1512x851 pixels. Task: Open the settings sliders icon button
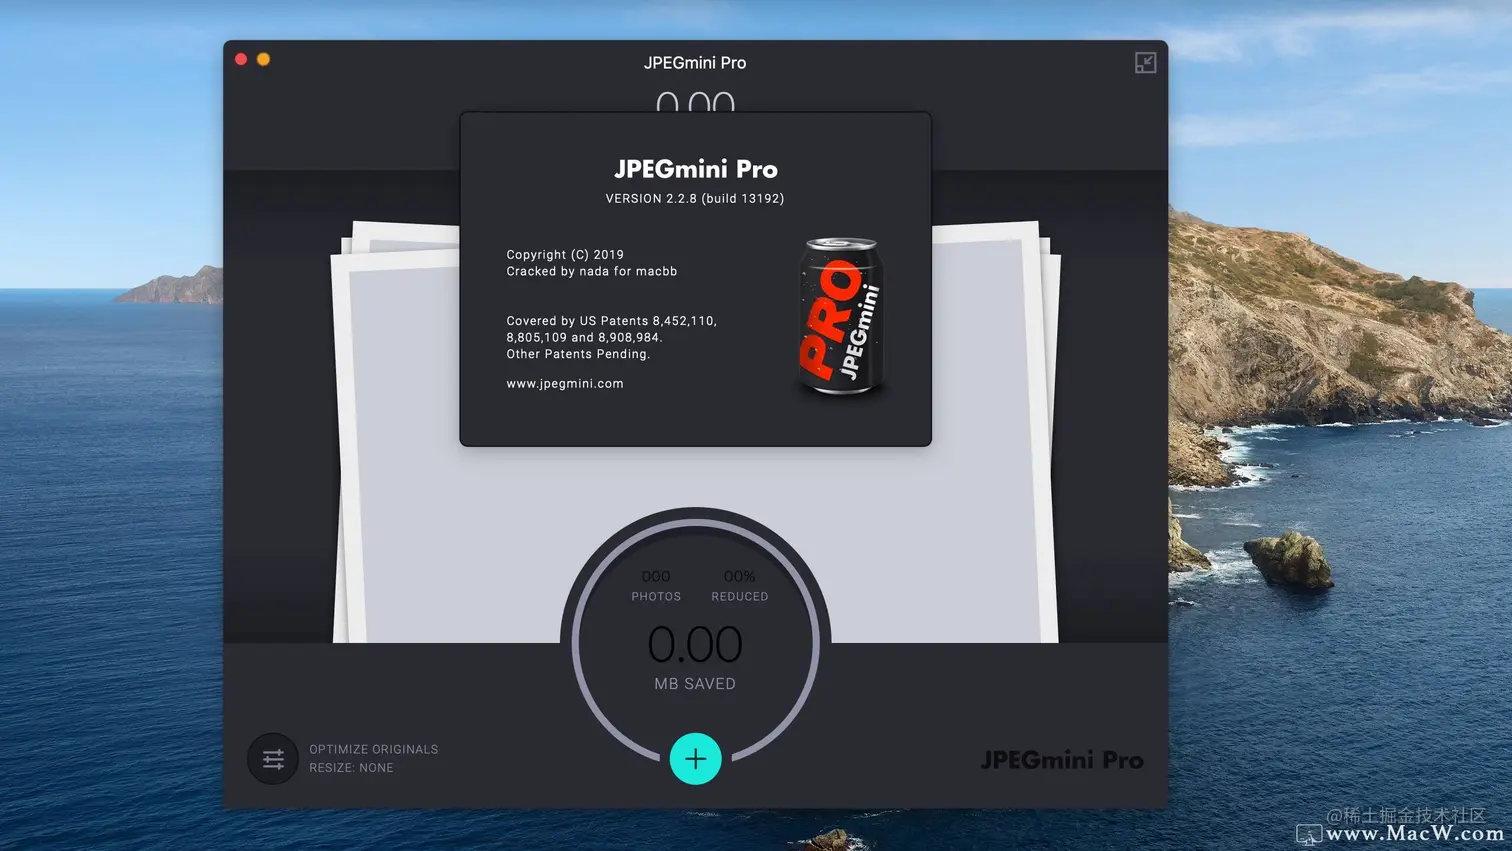[x=273, y=759]
